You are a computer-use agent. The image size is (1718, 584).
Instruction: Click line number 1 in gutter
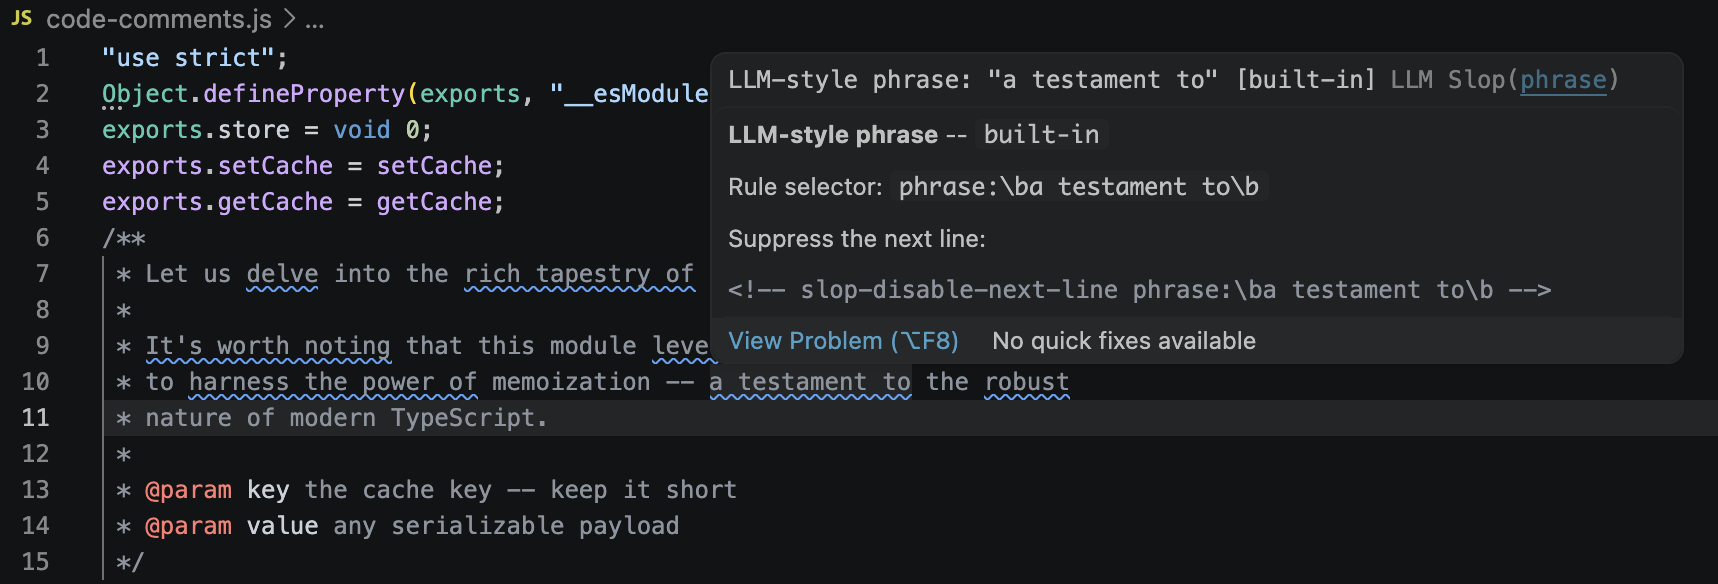pos(42,58)
